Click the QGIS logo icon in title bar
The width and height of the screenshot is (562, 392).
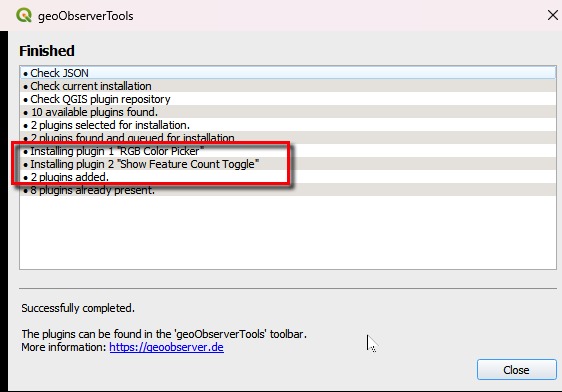coord(24,15)
